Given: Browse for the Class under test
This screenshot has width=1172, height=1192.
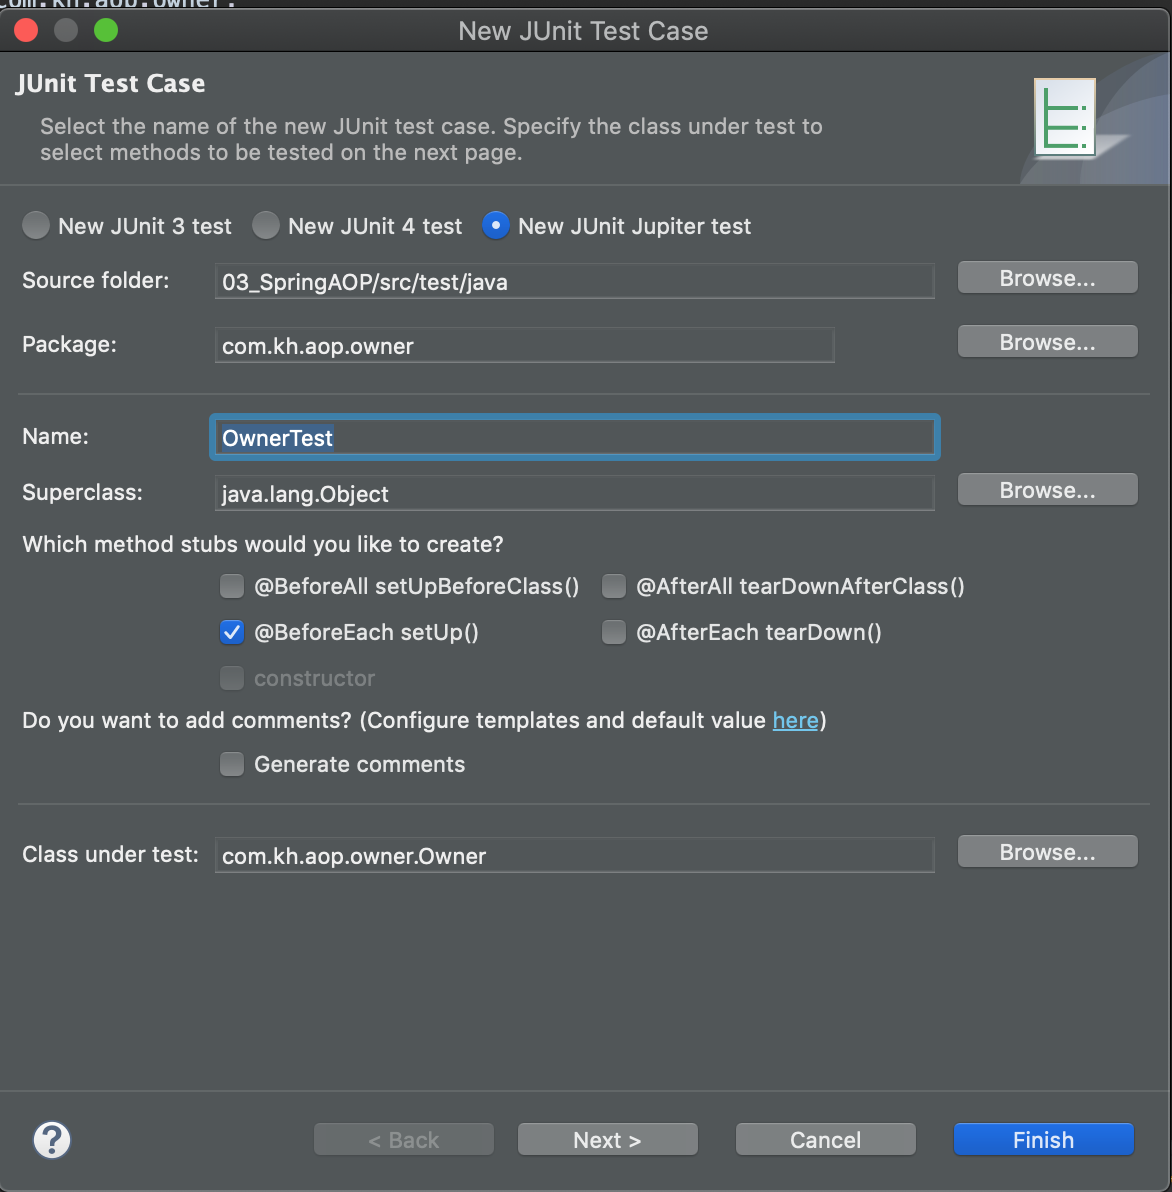Looking at the screenshot, I should coord(1047,852).
